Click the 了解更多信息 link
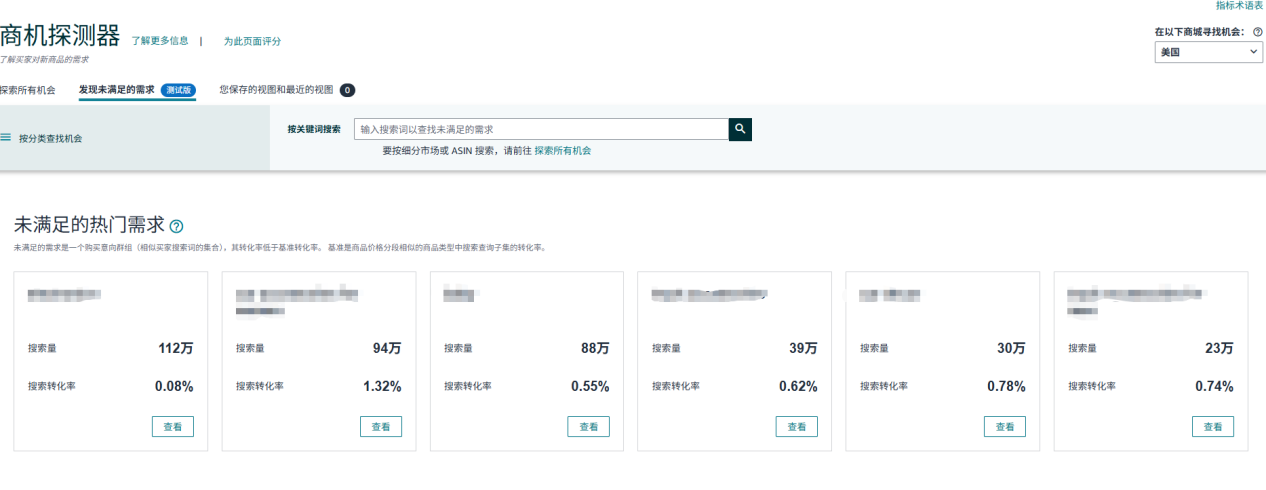1266x490 pixels. point(160,41)
